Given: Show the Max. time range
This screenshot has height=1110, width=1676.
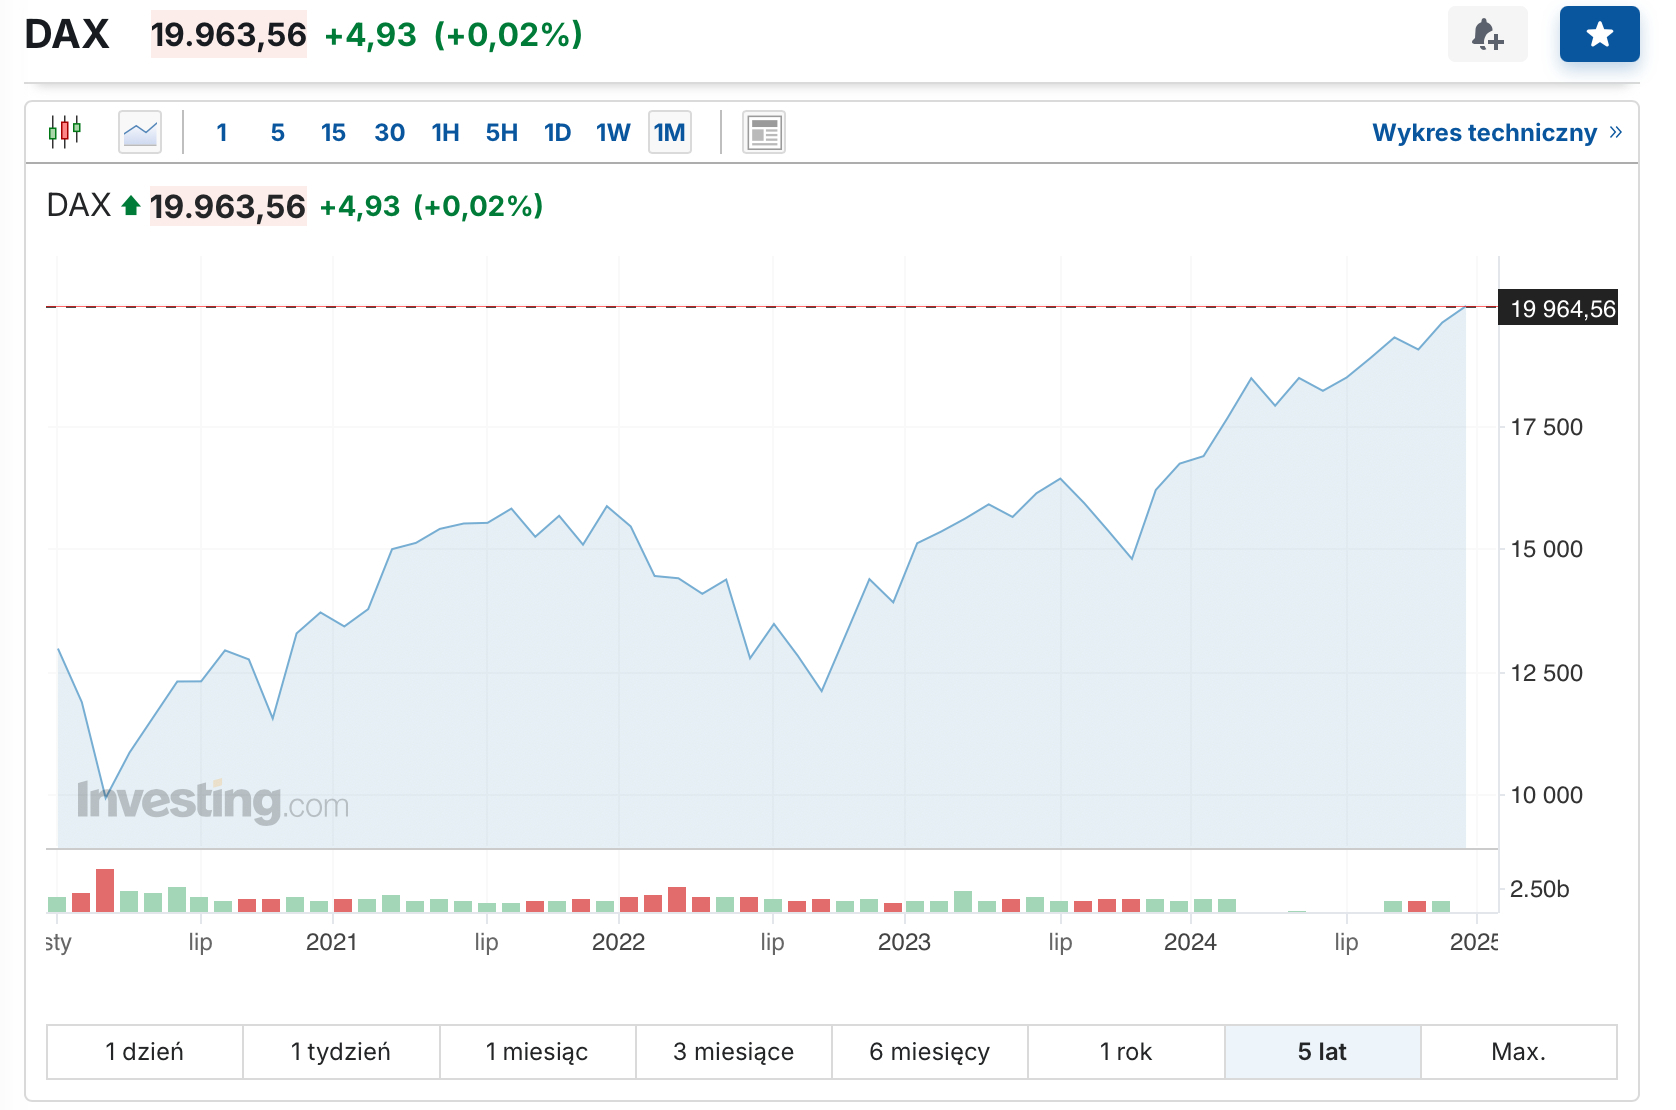Looking at the screenshot, I should (x=1518, y=1052).
